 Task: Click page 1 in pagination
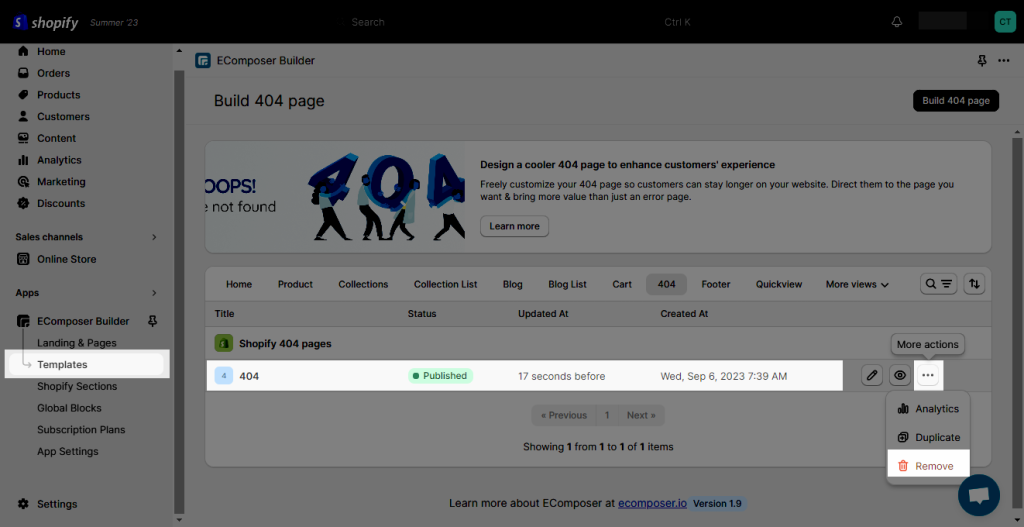pyautogui.click(x=607, y=415)
